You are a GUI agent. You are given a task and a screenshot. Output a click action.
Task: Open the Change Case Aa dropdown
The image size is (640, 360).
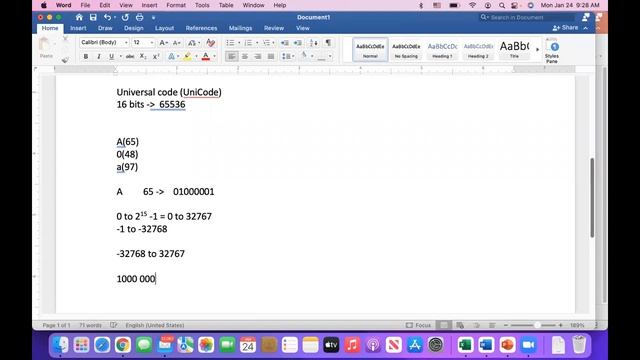point(193,43)
